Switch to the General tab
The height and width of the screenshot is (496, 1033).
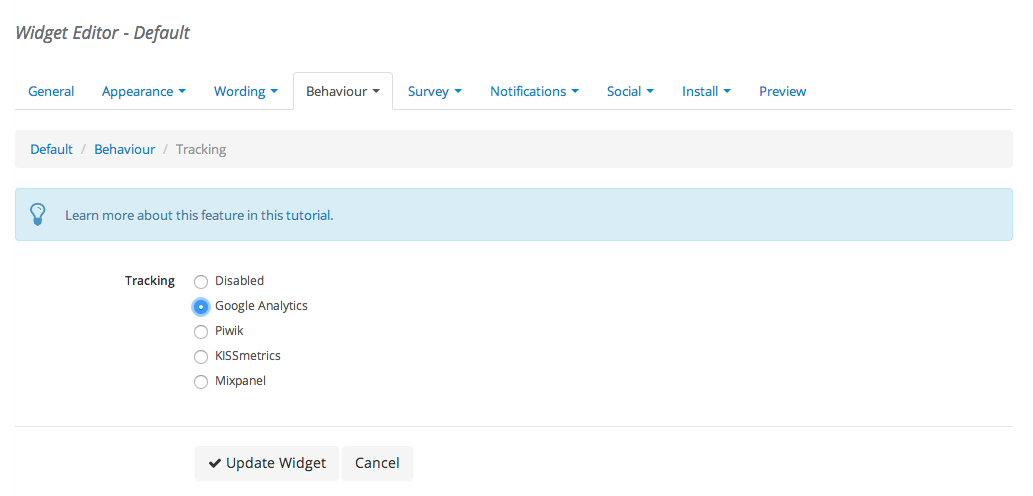click(x=51, y=91)
